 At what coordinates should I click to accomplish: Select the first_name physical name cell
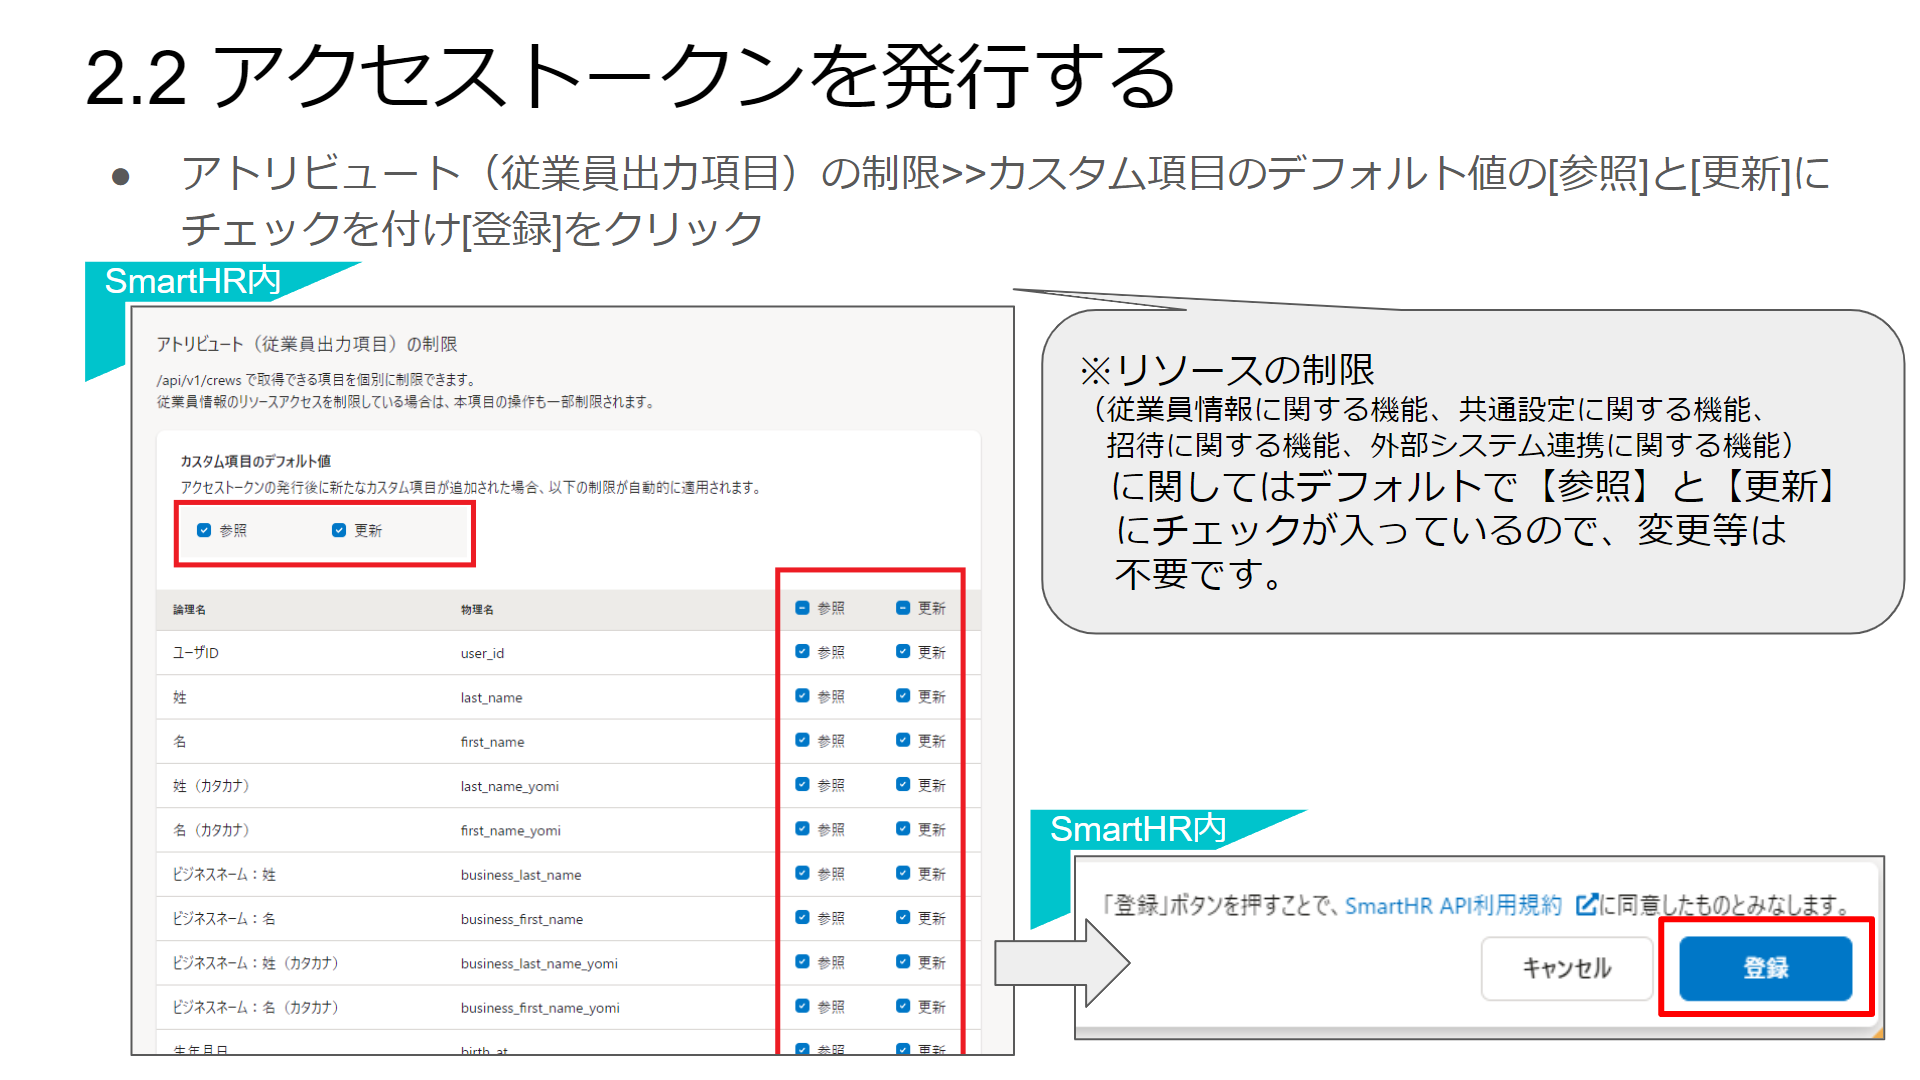[492, 742]
